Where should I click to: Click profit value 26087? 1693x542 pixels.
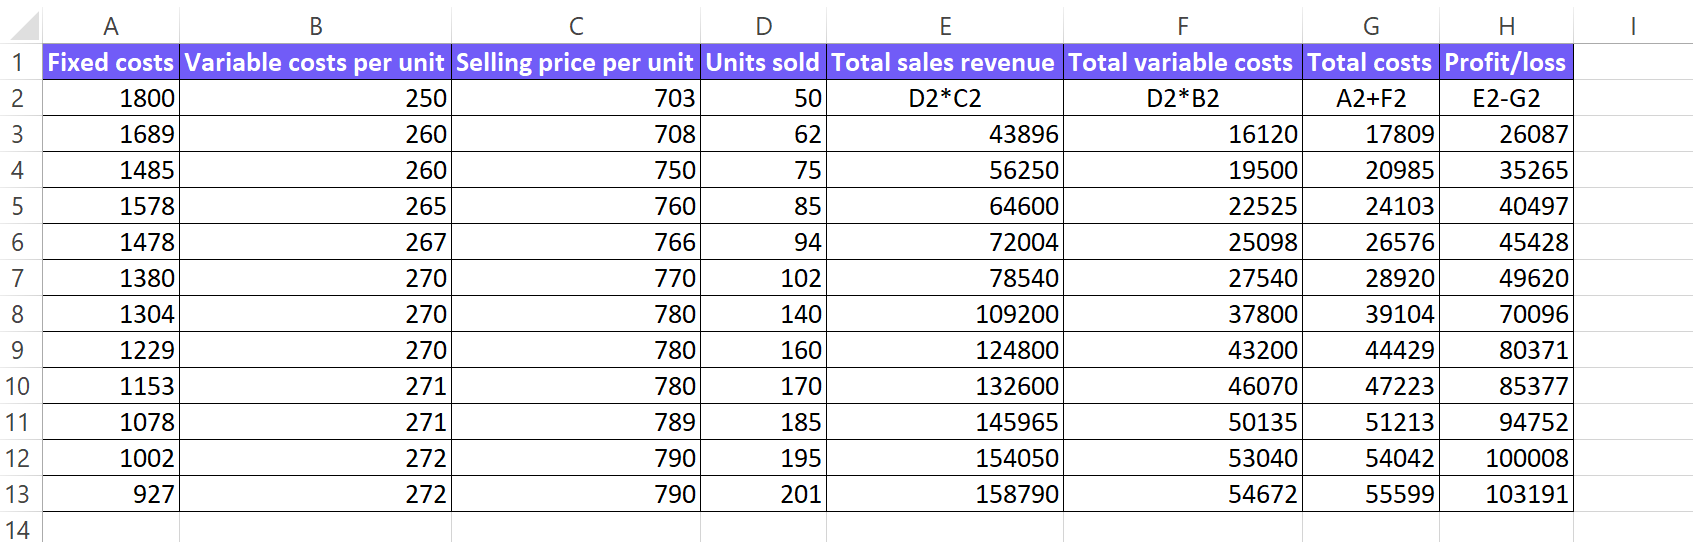click(x=1507, y=134)
